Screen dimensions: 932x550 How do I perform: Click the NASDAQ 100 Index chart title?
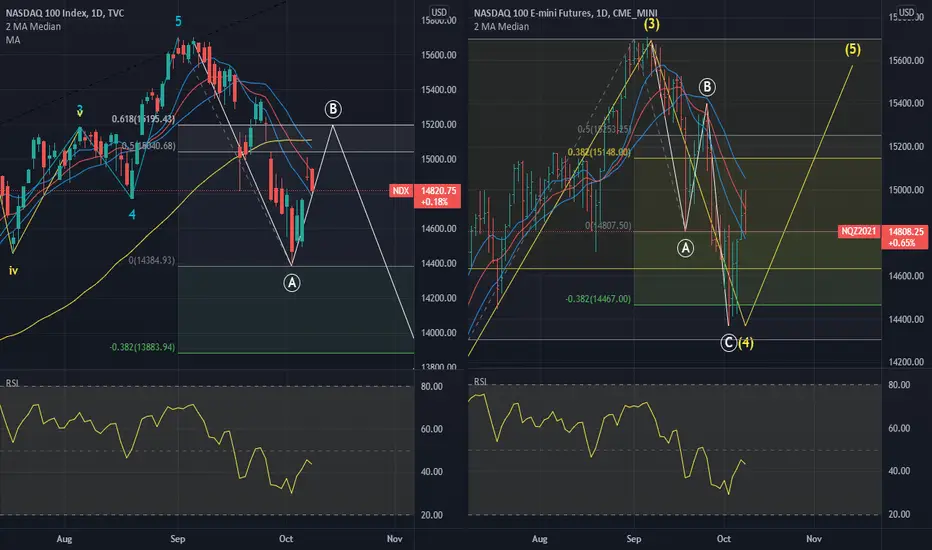(65, 13)
